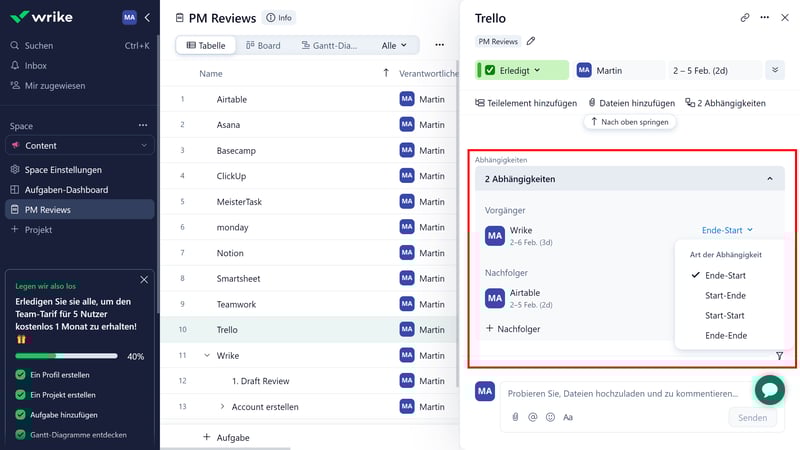Open the Aufgaben-Dashboard
Image resolution: width=800 pixels, height=450 pixels.
tap(66, 189)
